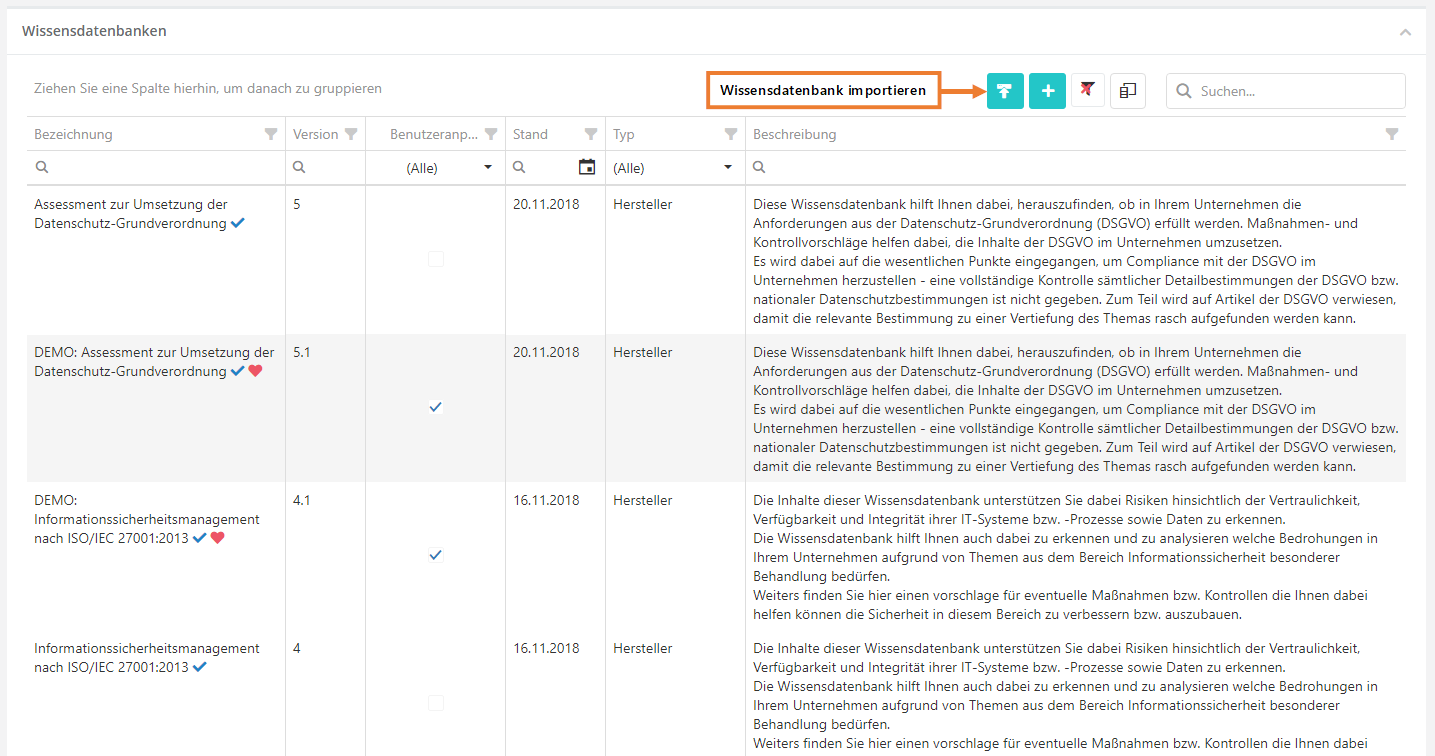The height and width of the screenshot is (756, 1435).
Task: Toggle checkbox in DEMO version 4.1 row
Action: (436, 555)
